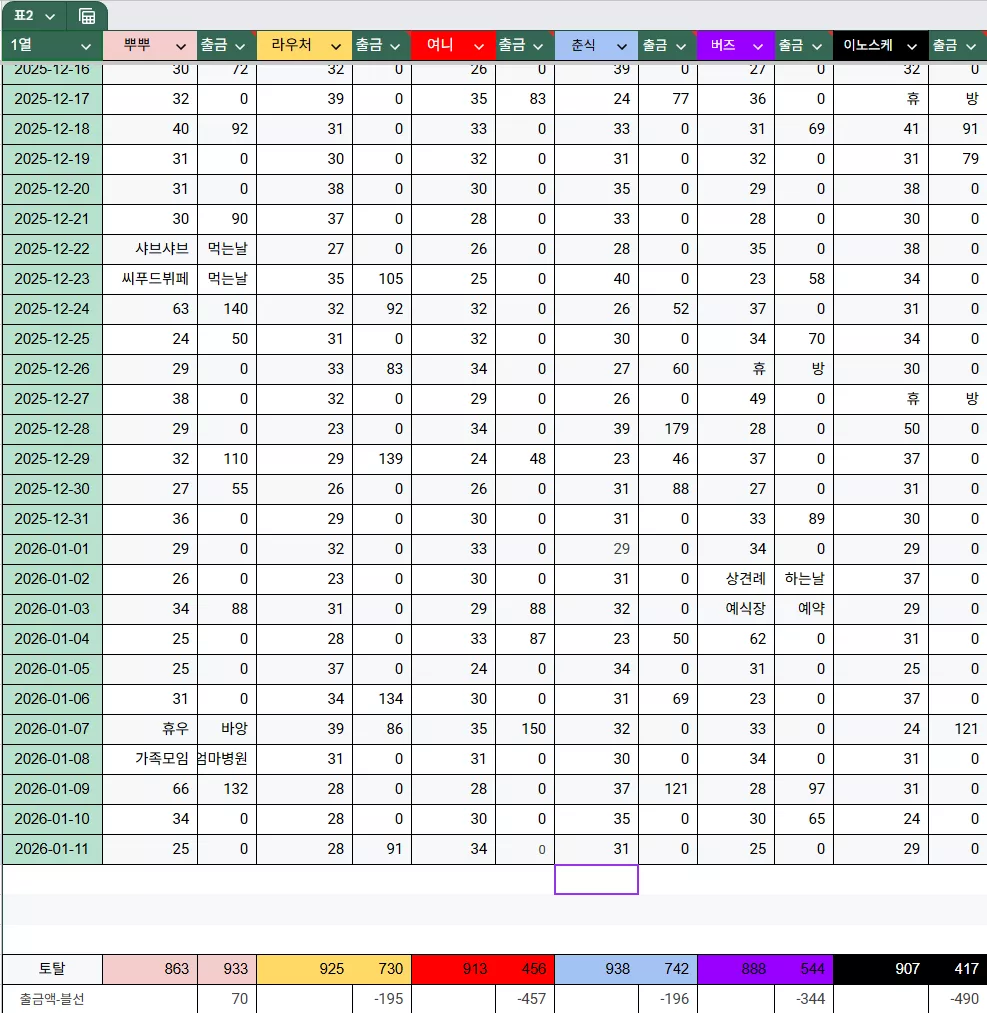This screenshot has height=1013, width=987.
Task: Select the 출금액-블선 label cell
Action: (52, 999)
